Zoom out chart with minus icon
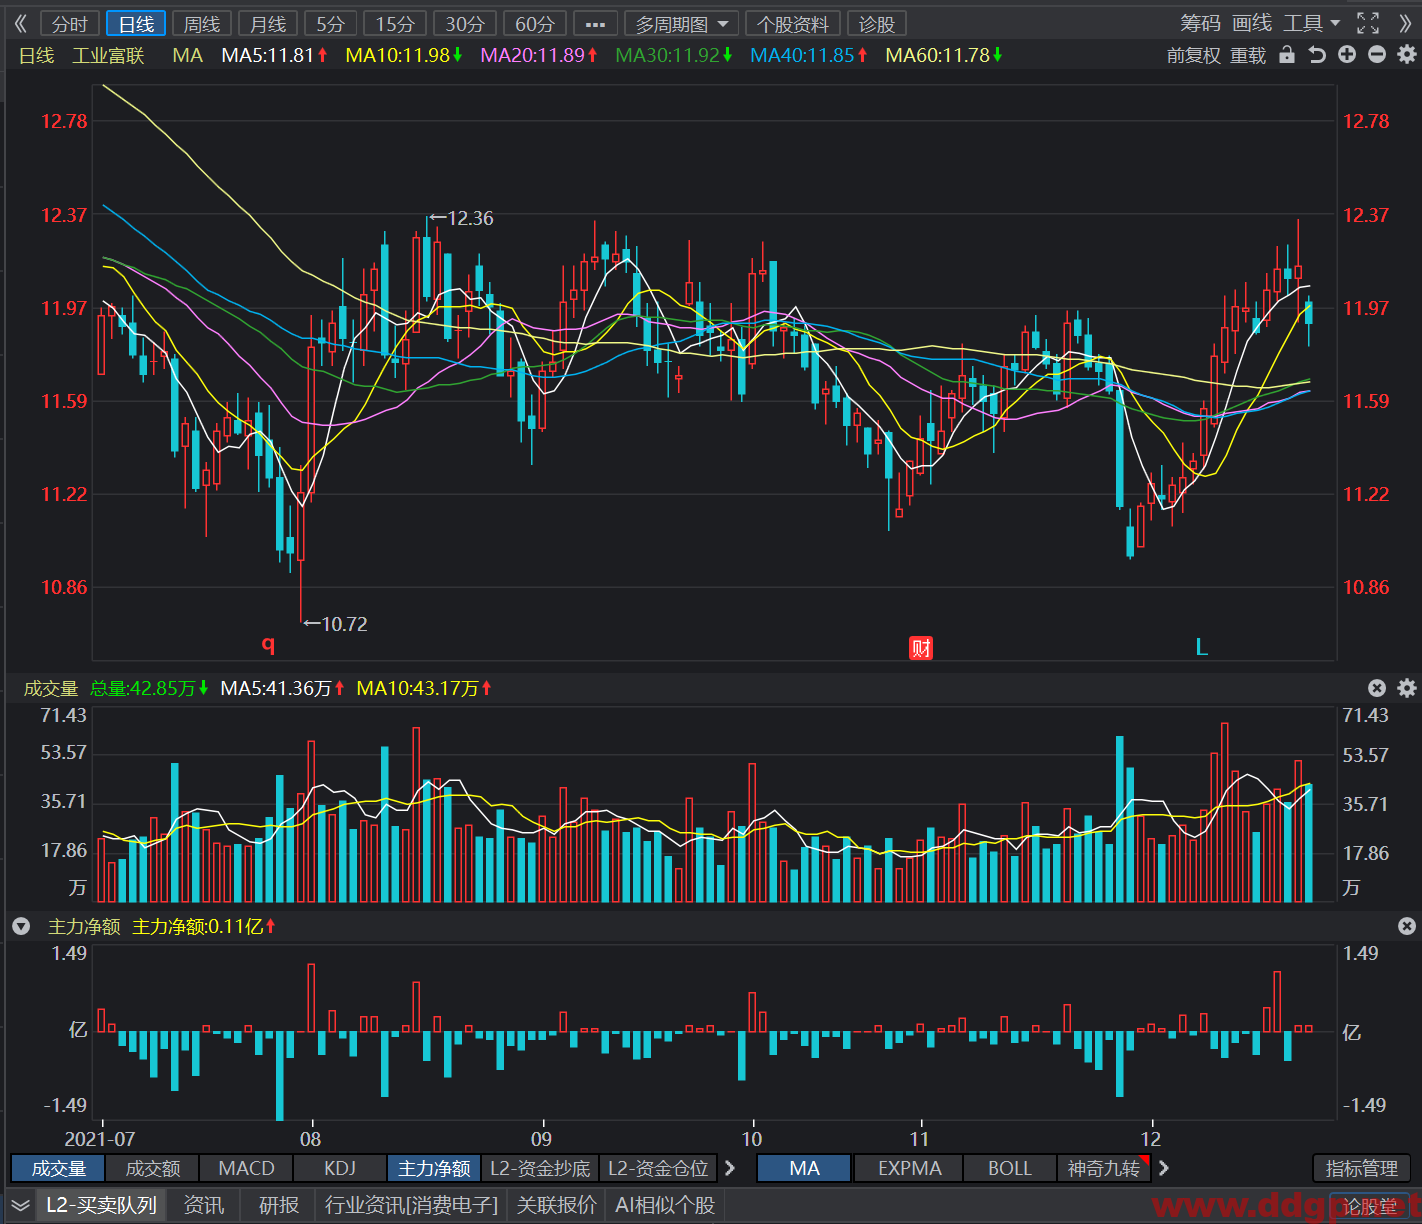This screenshot has height=1224, width=1422. click(1377, 55)
